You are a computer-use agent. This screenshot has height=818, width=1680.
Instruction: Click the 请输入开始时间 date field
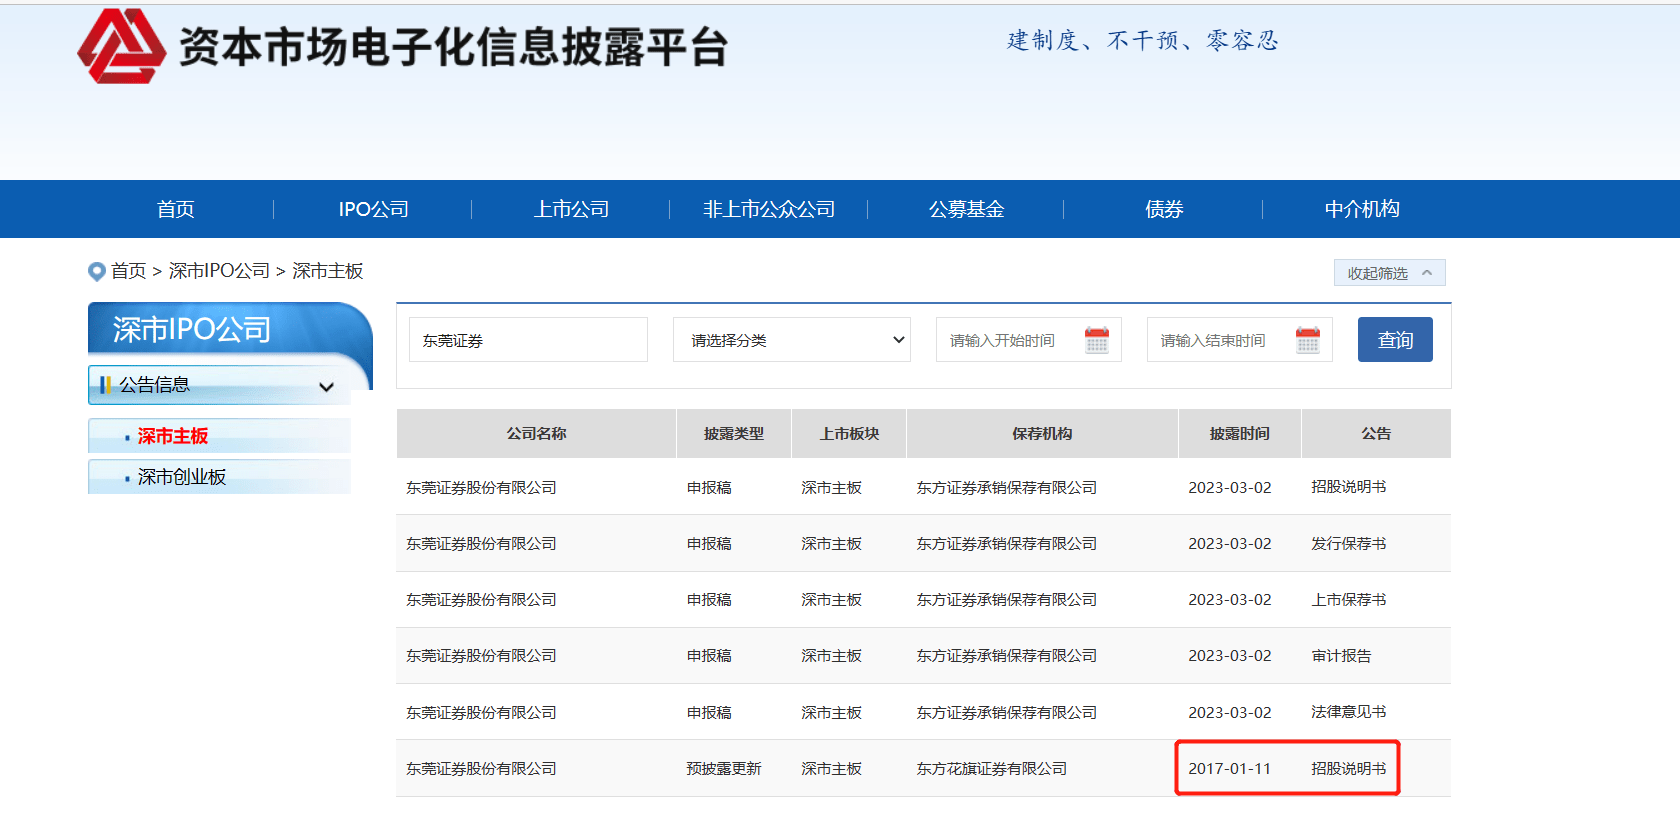point(1028,340)
